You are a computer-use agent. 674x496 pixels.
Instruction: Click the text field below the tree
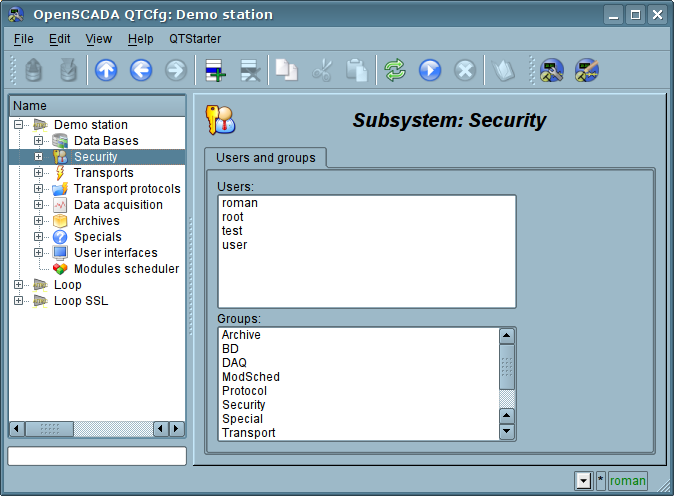(97, 456)
